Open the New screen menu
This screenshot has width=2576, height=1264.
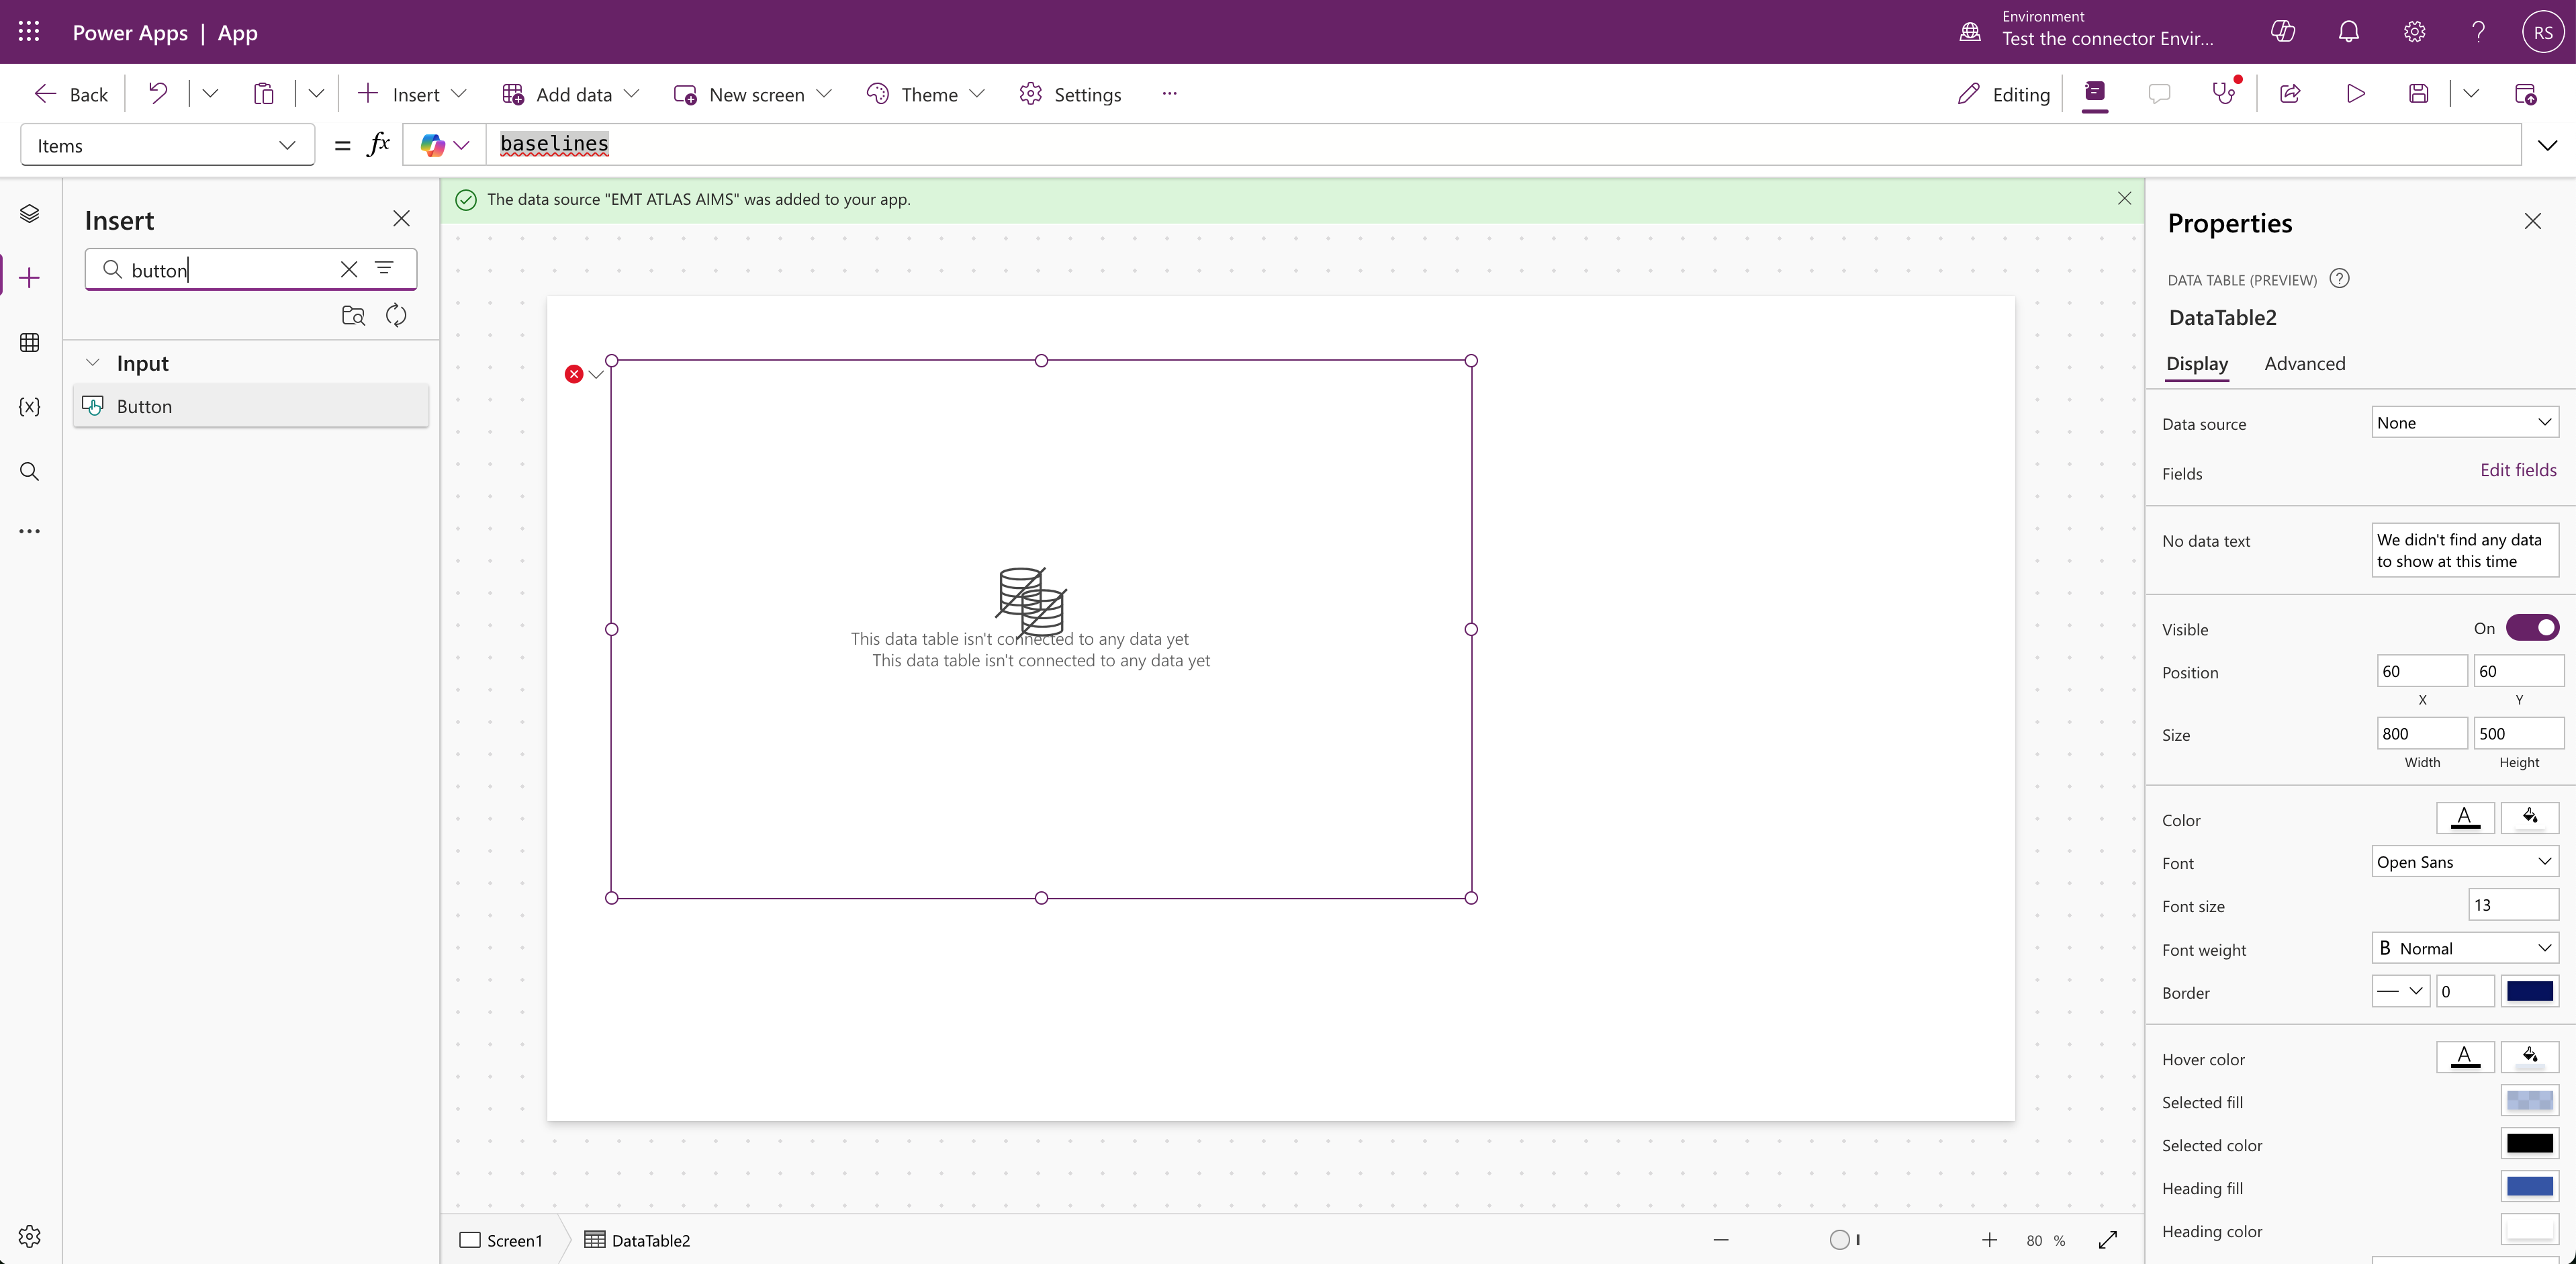[x=755, y=94]
